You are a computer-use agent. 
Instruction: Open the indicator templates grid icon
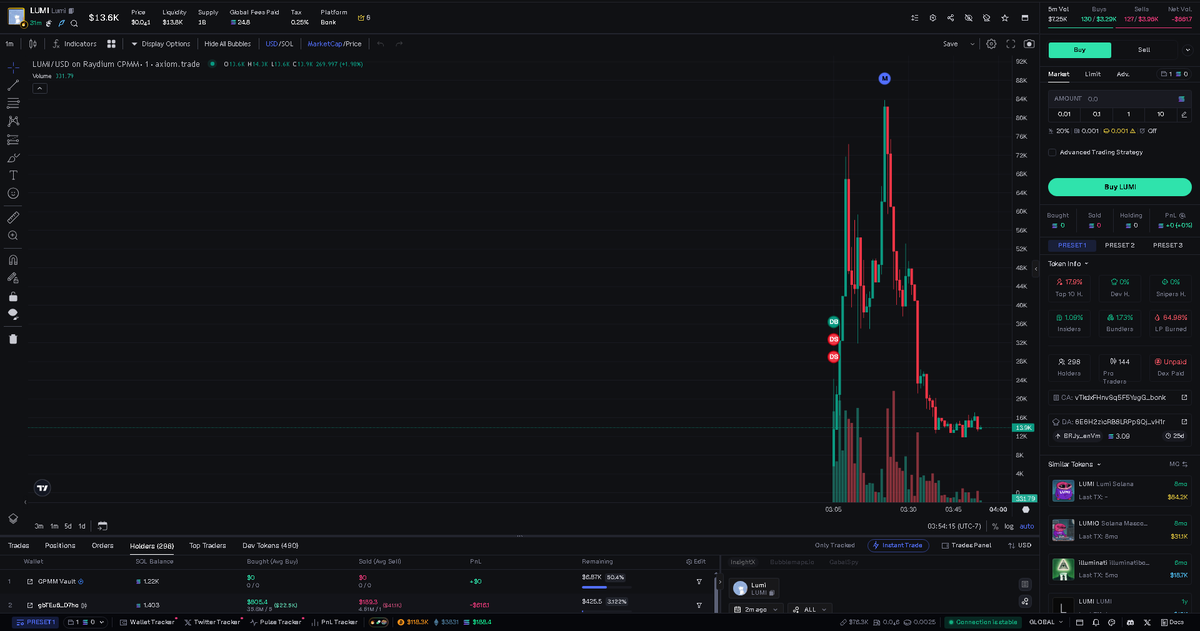click(x=111, y=44)
